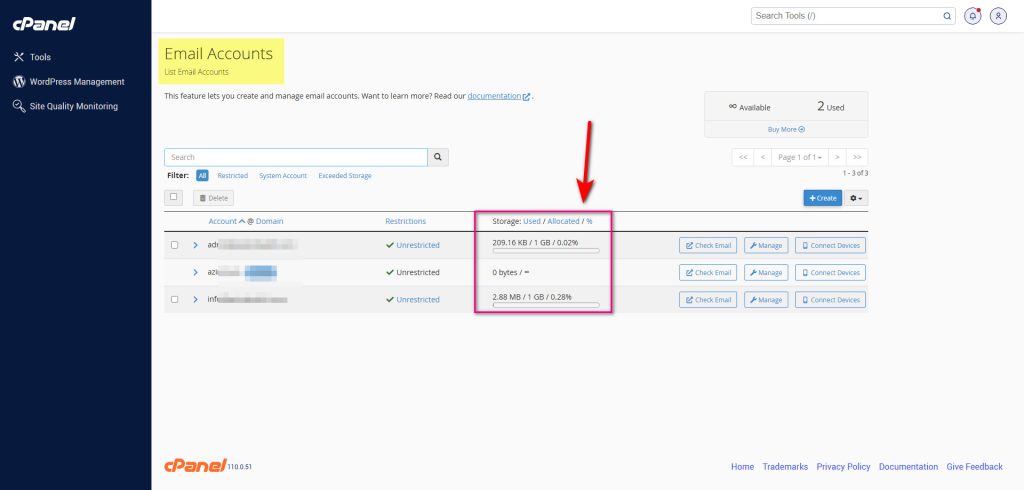Click the Search Tools magnifier icon
This screenshot has width=1024, height=490.
[947, 16]
